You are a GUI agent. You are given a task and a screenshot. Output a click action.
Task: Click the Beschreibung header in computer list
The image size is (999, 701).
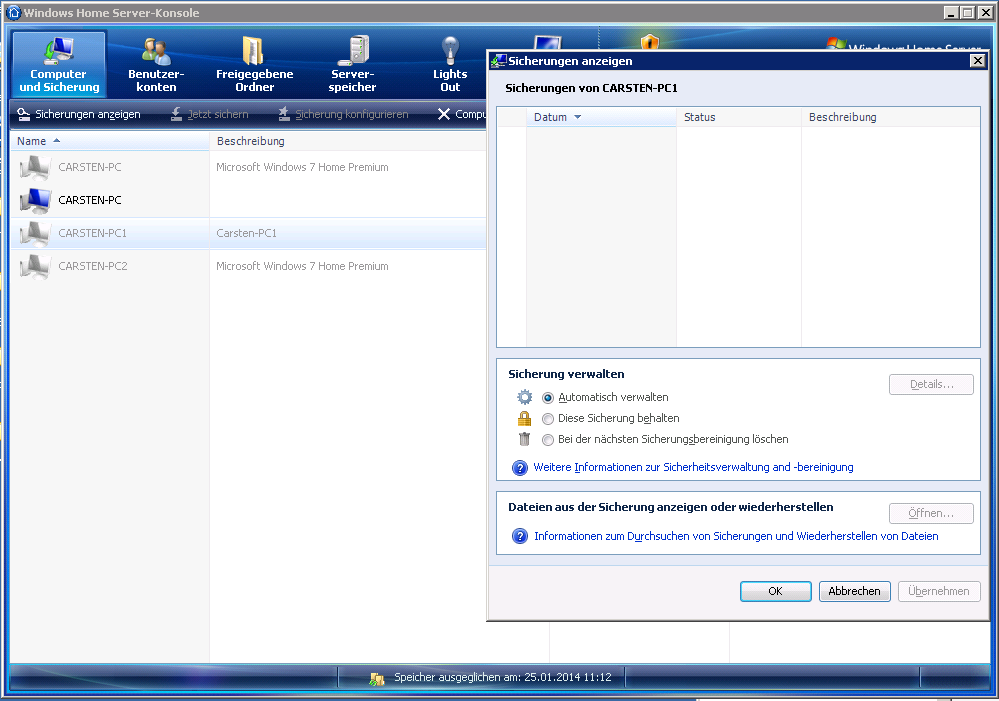(x=347, y=141)
